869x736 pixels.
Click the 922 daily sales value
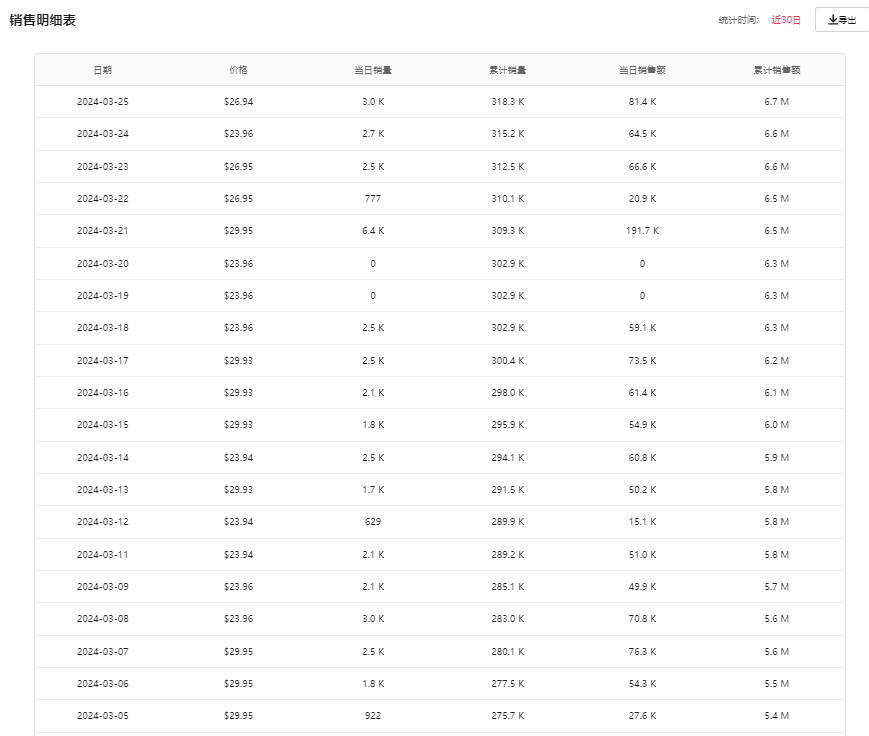coord(372,716)
